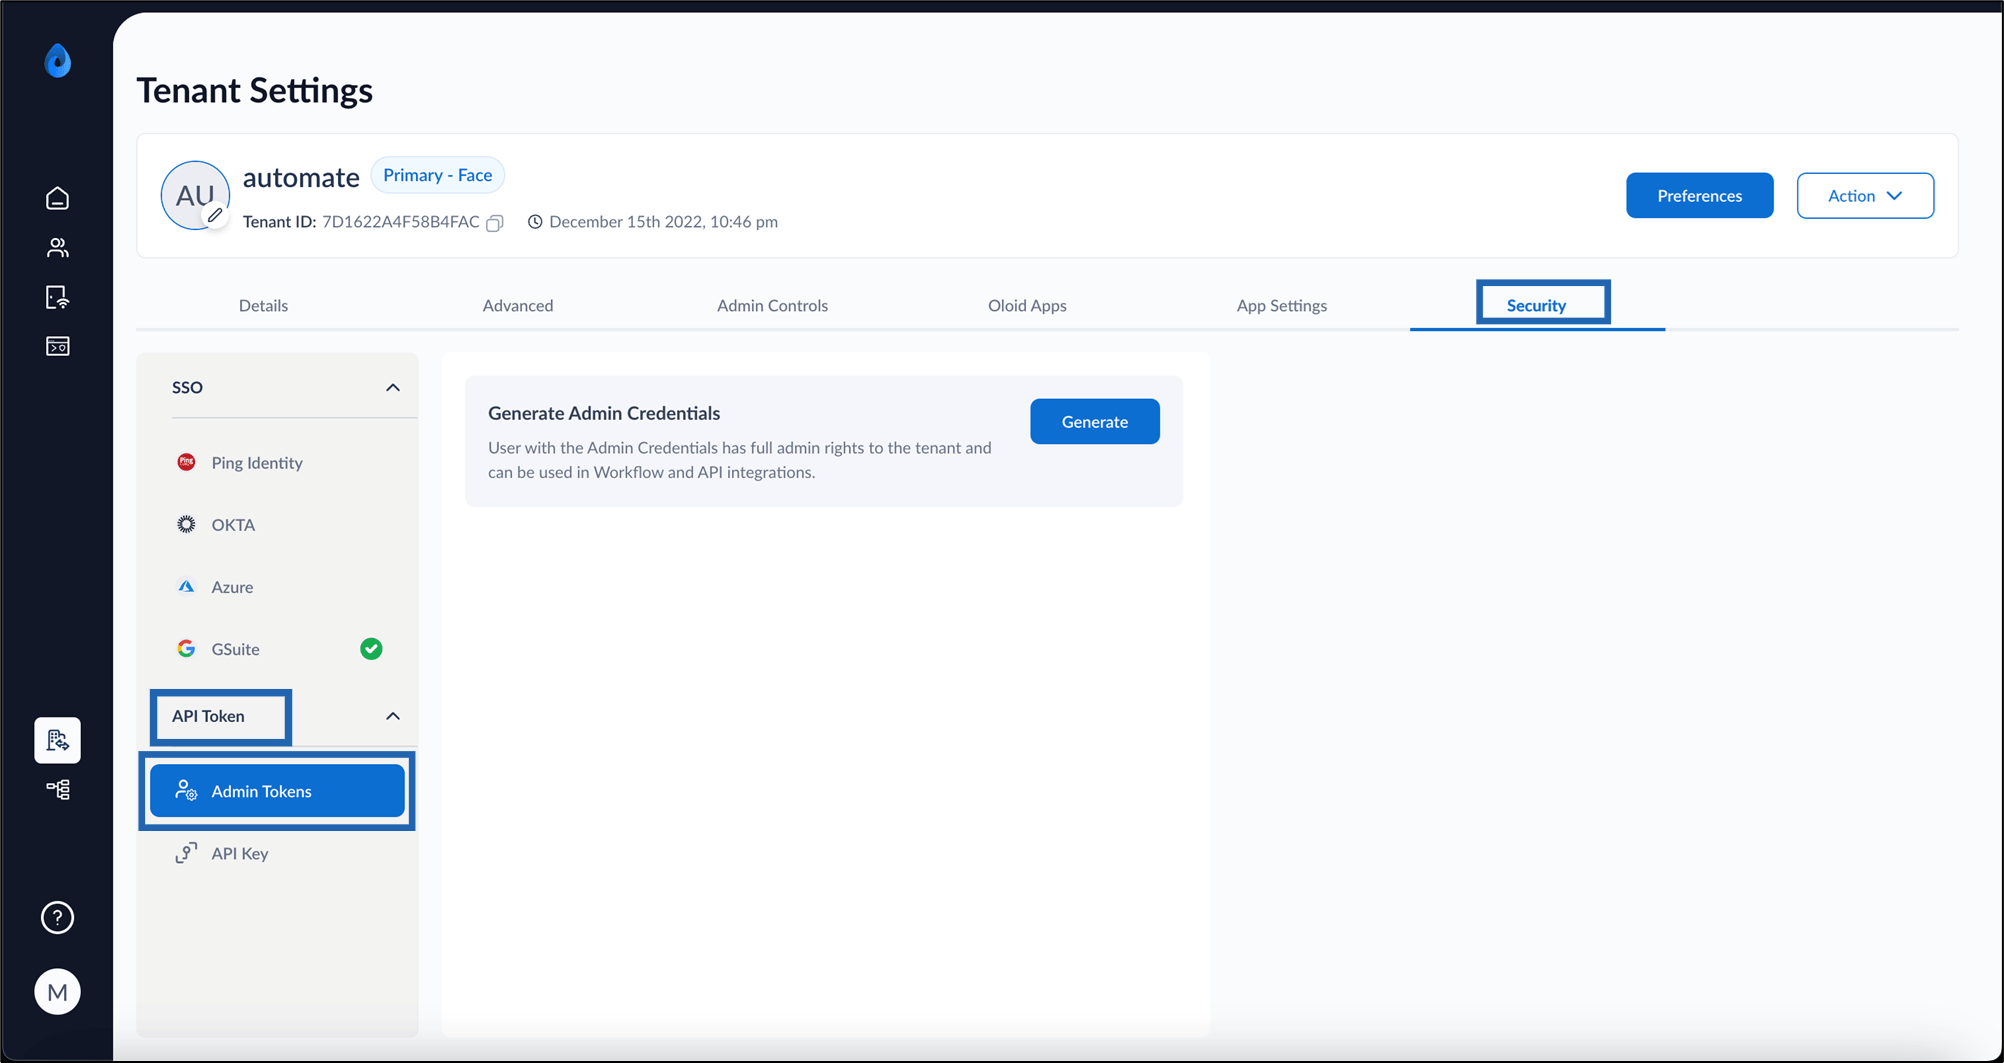Collapse the API Token section chevron
This screenshot has width=2004, height=1063.
(393, 716)
